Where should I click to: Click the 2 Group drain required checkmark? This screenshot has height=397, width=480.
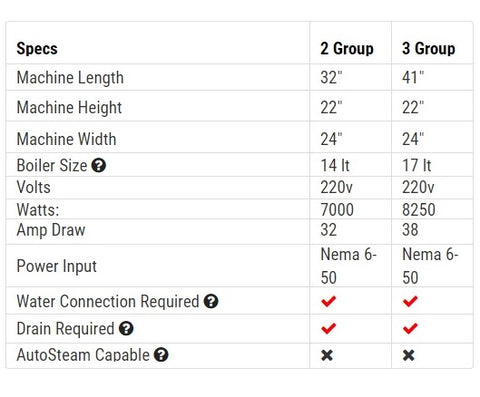(328, 329)
